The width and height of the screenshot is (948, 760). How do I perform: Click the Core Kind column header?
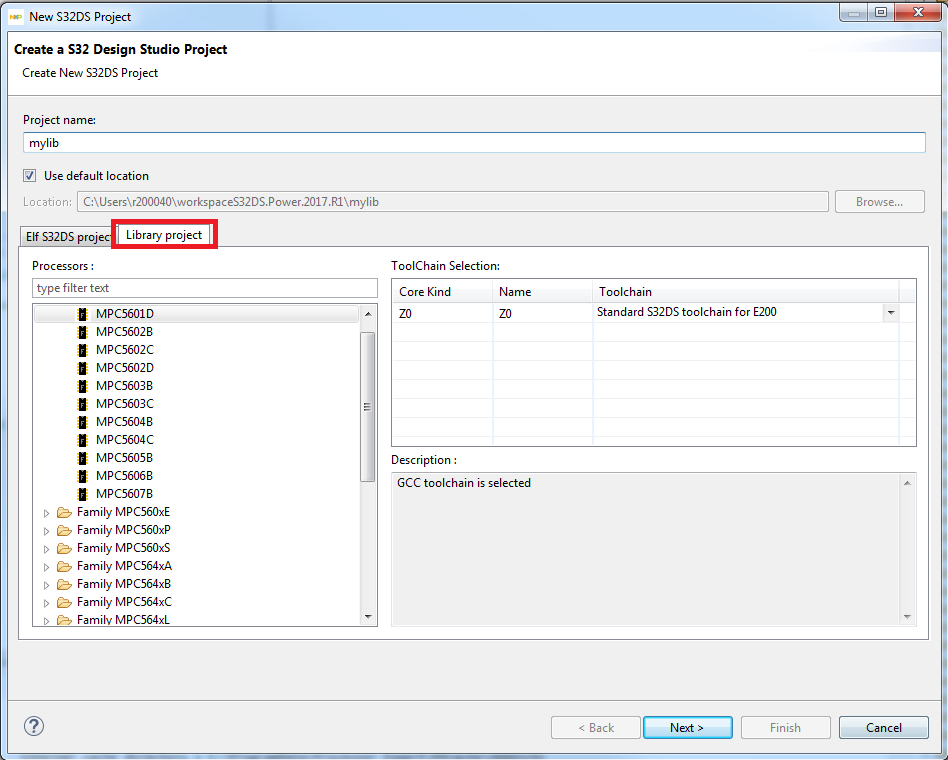click(x=442, y=291)
